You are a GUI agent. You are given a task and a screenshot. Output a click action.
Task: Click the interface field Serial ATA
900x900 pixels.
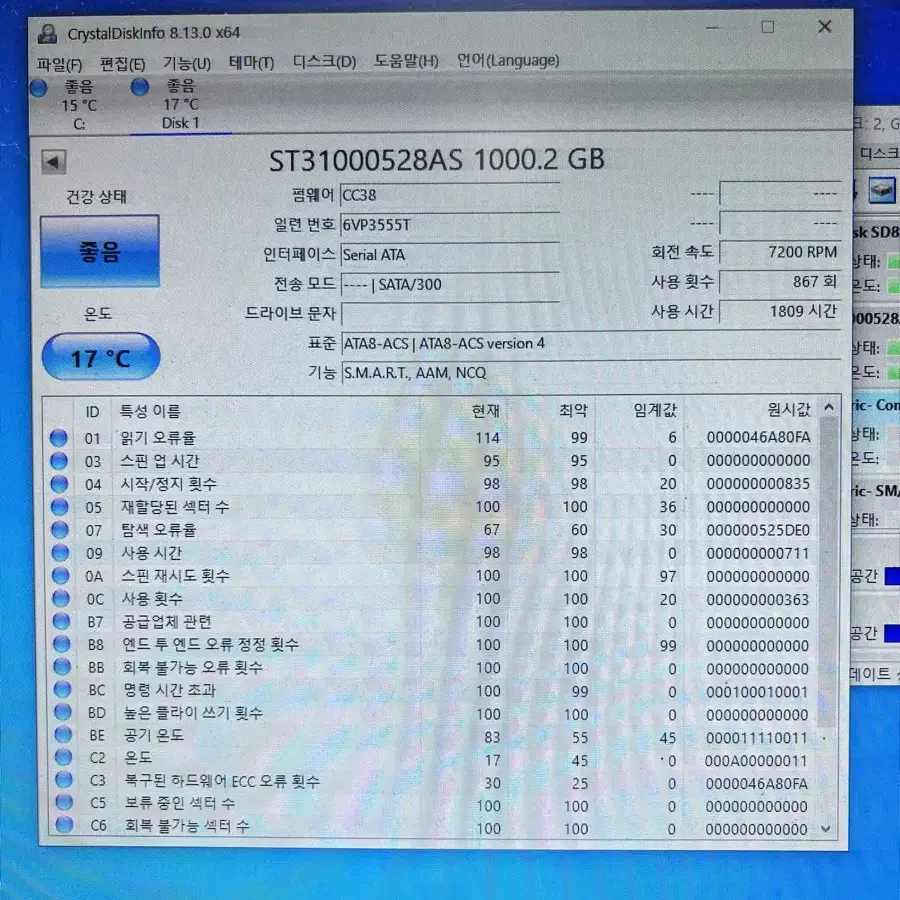point(449,255)
